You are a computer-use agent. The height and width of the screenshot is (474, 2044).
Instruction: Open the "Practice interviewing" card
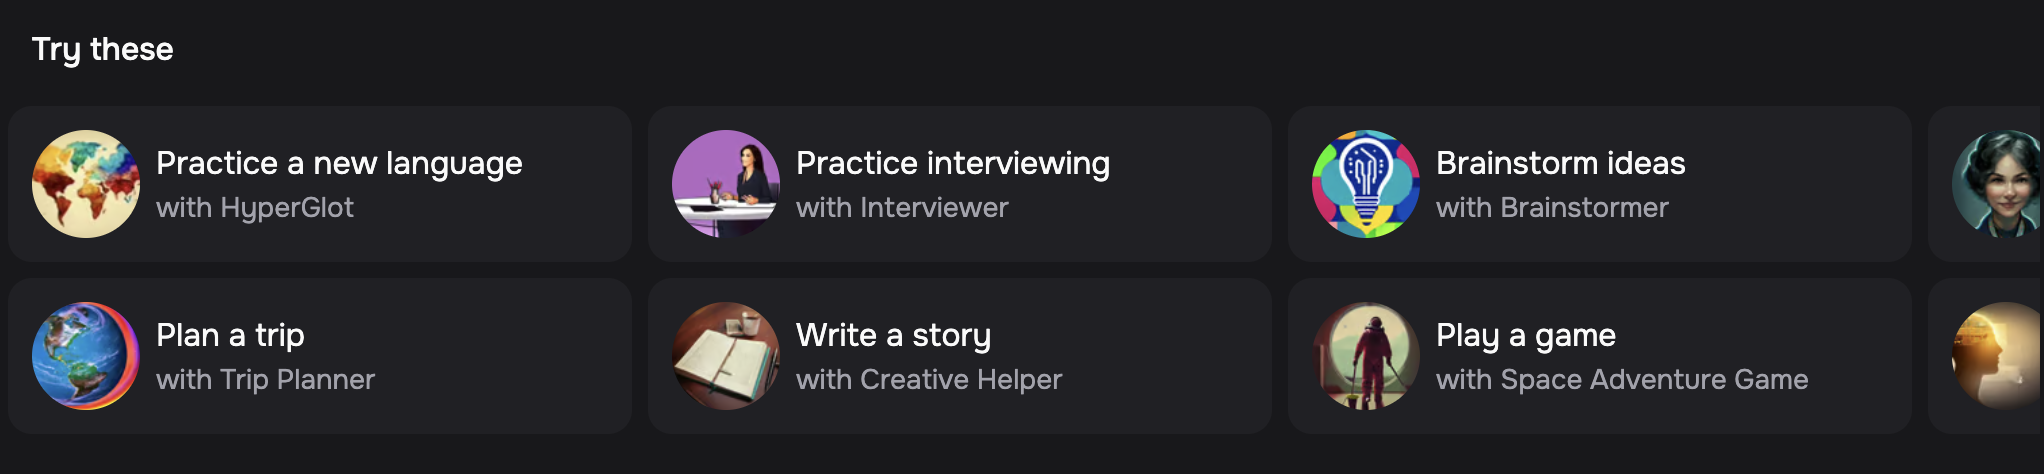pos(960,184)
